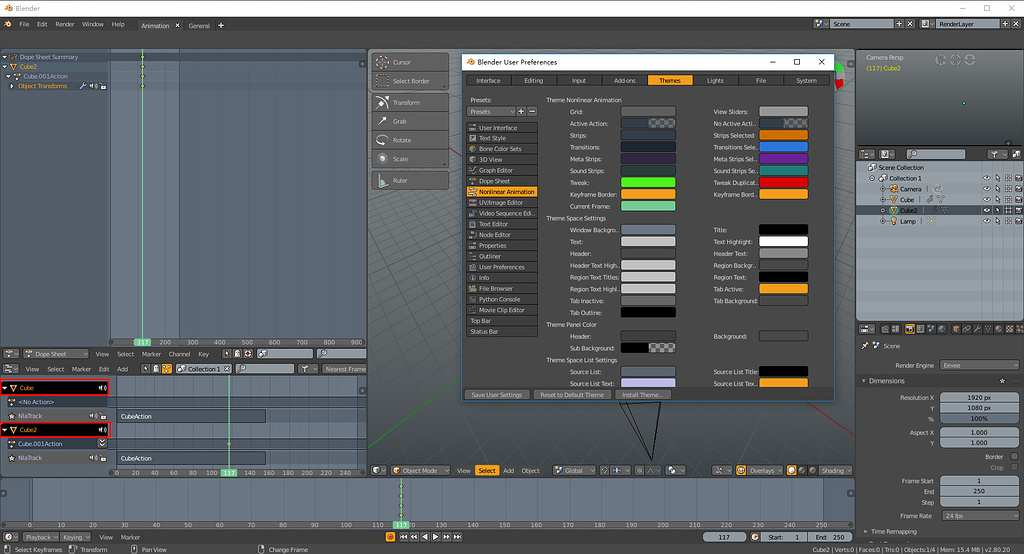Screen dimensions: 1024x554
Task: Open Bone Color Sets theme section
Action: coord(502,149)
